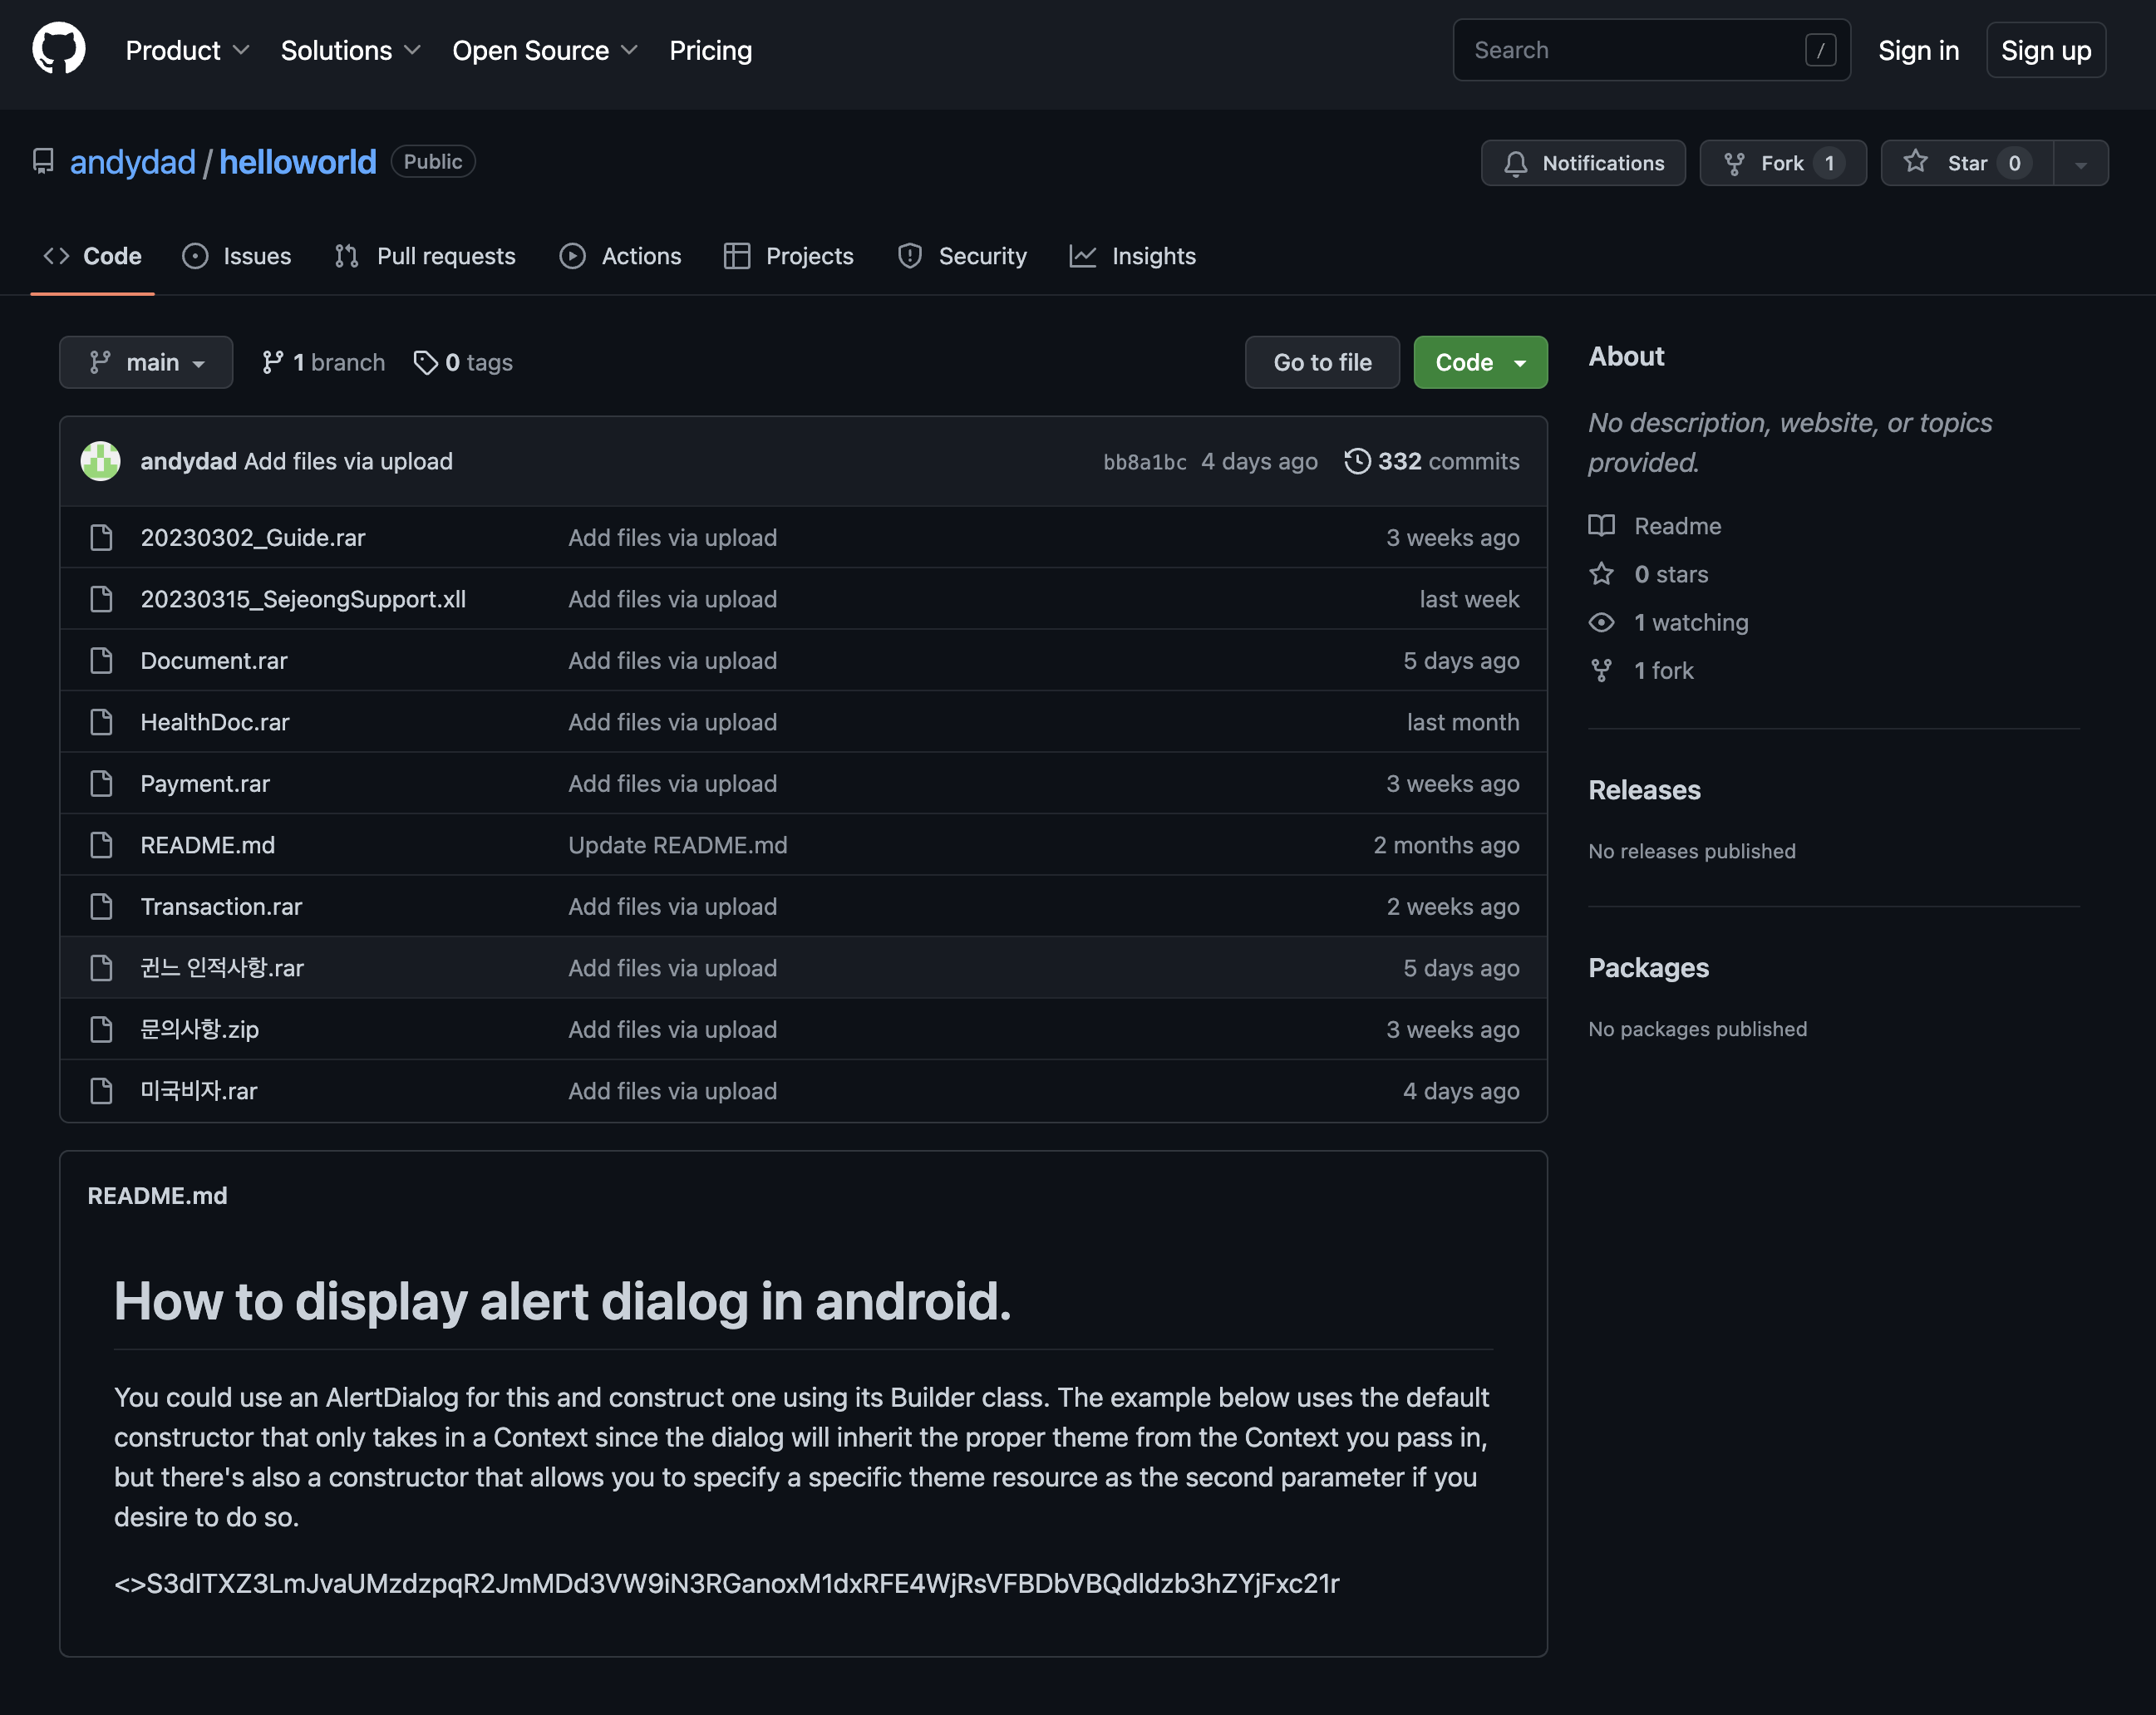
Task: Click the repository icon before andydad
Action: 43,161
